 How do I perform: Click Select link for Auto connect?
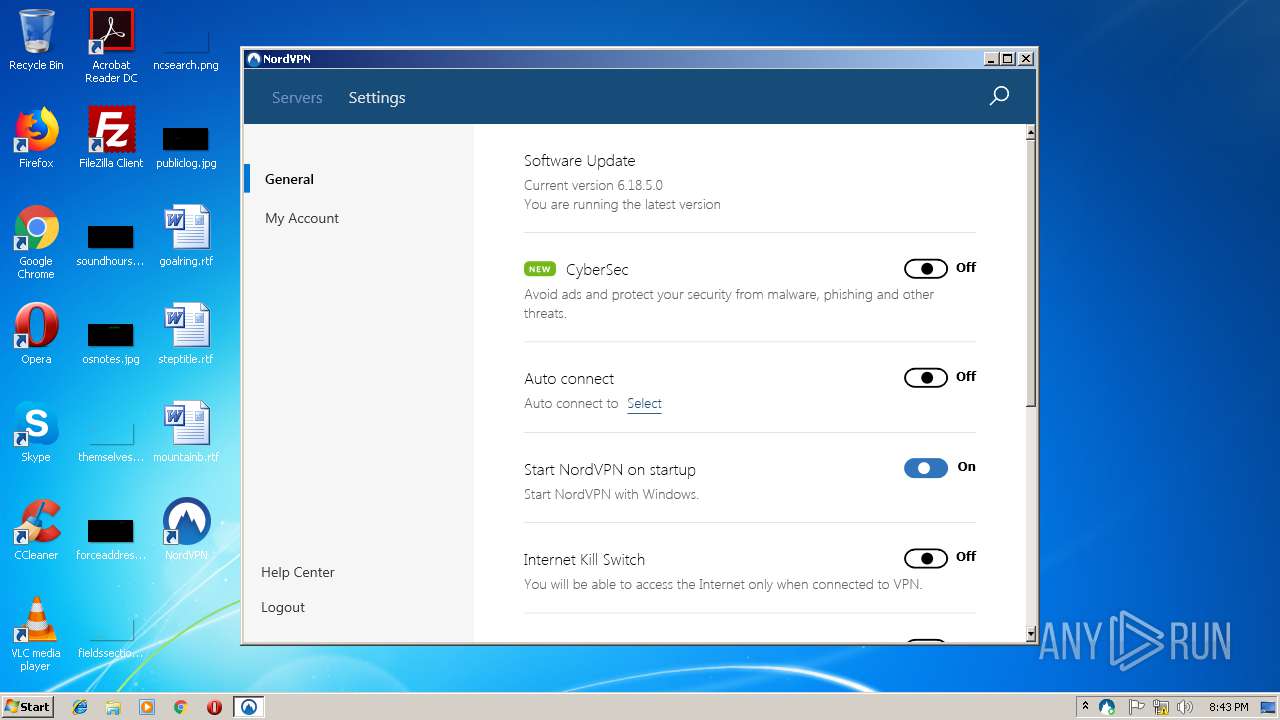(x=644, y=403)
